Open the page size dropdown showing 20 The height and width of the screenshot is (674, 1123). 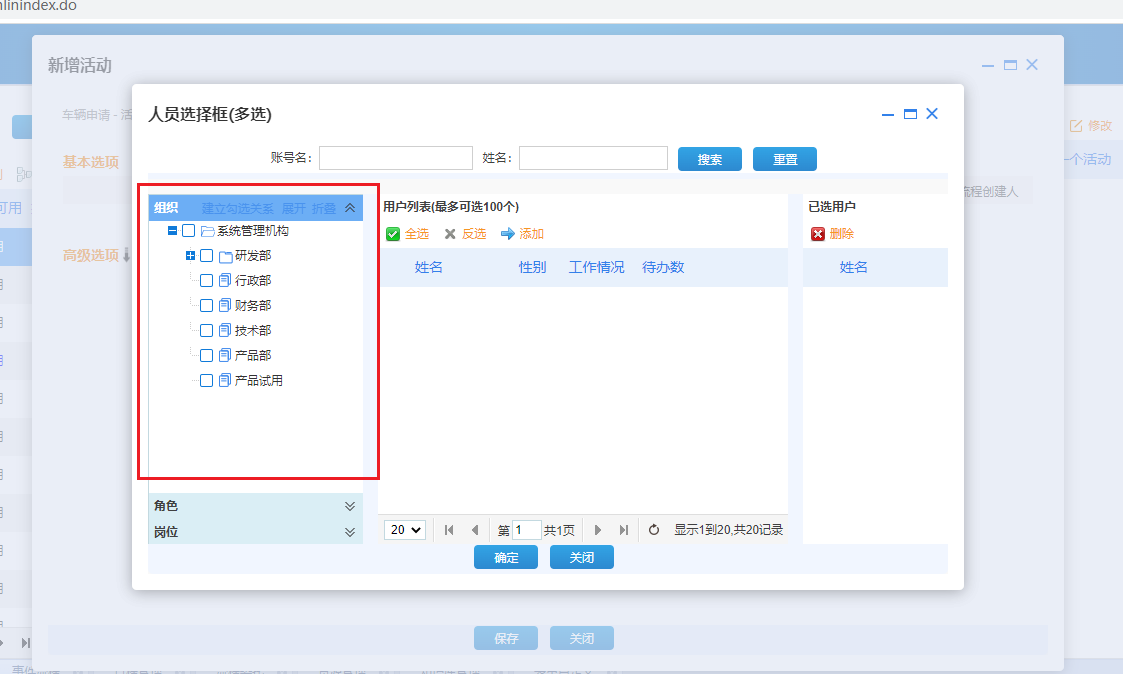pos(405,530)
